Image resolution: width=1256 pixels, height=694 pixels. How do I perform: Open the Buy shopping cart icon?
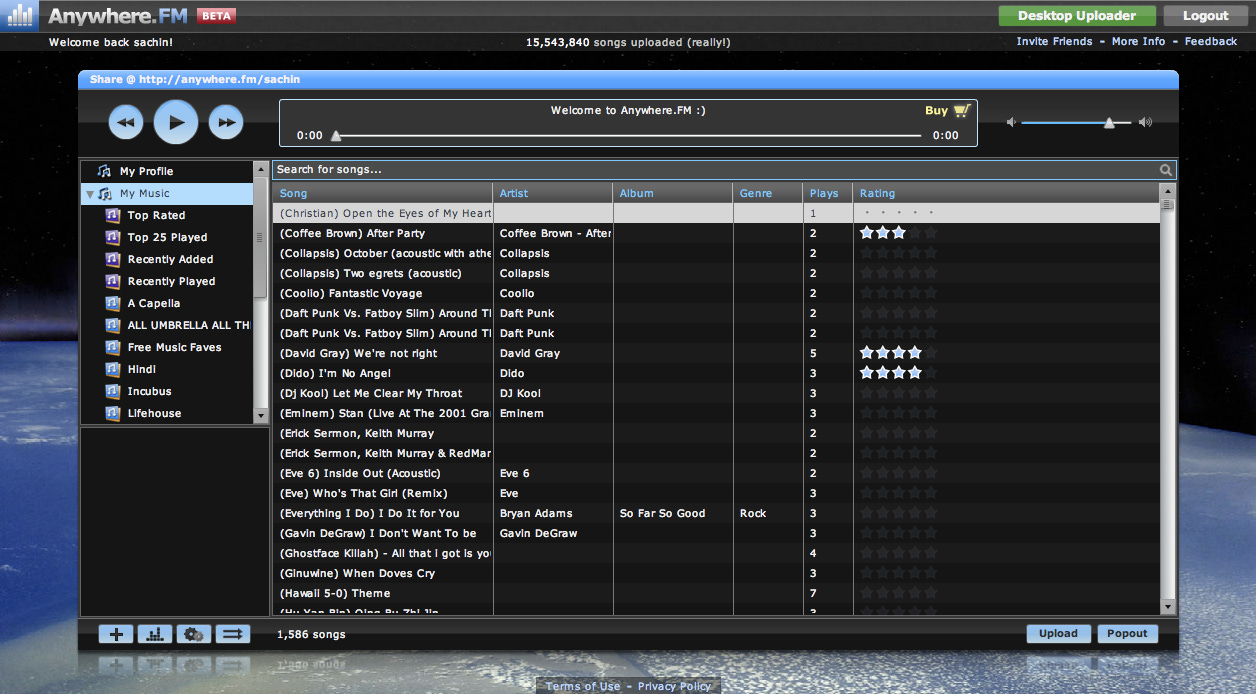[961, 111]
